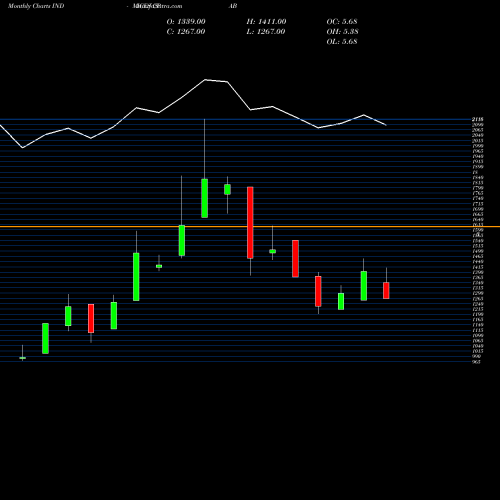This screenshot has width=500, height=500.
Task: Select the high value H: 1411.00
Action: click(x=266, y=22)
